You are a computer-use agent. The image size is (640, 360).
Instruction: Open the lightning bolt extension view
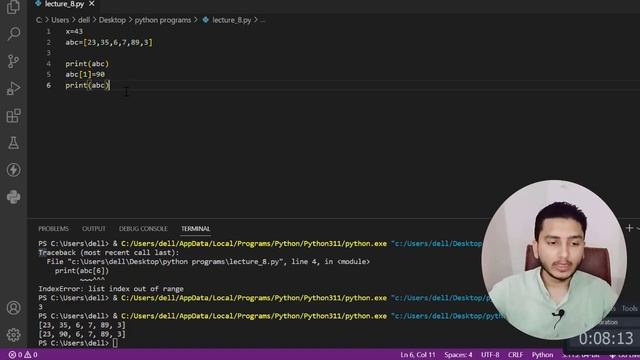click(x=13, y=170)
